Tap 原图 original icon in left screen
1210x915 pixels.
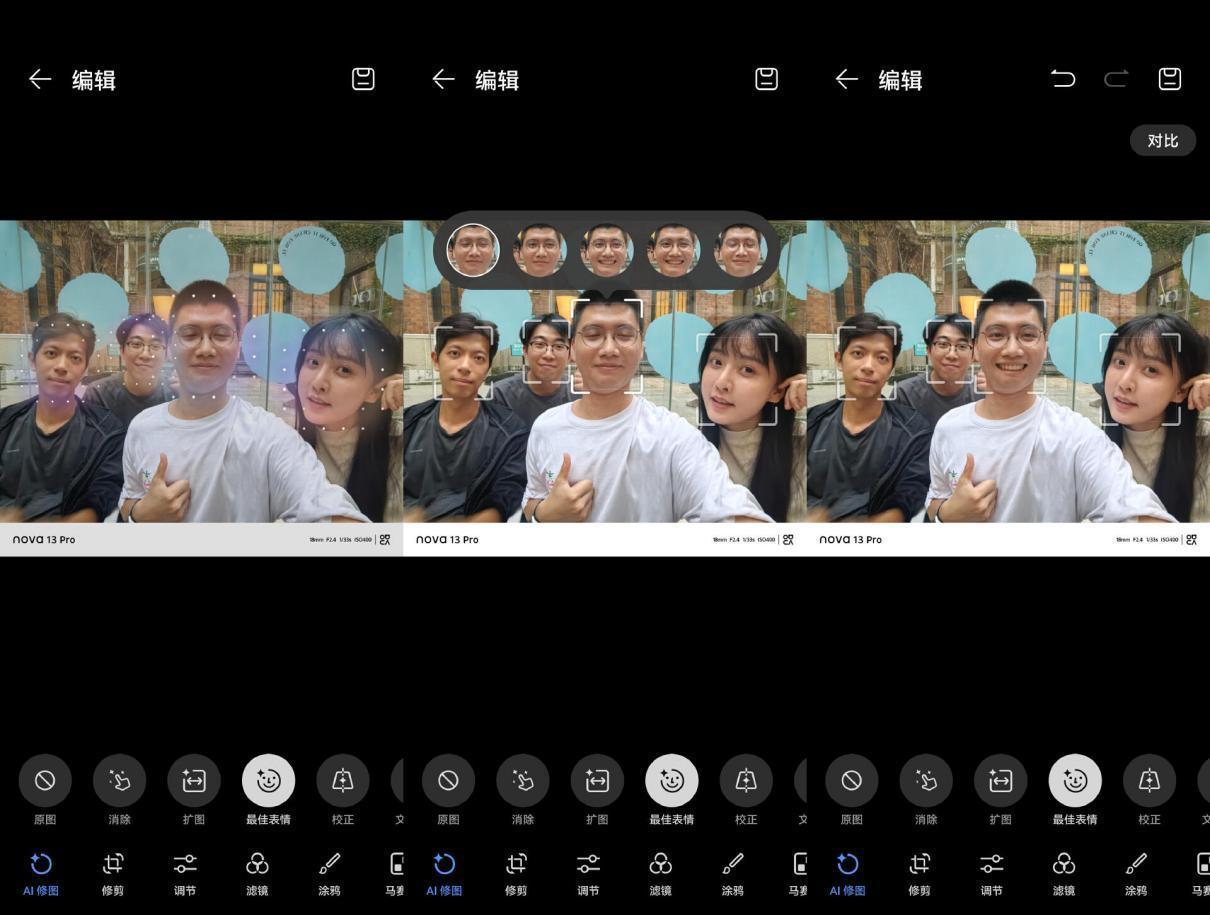tap(45, 781)
